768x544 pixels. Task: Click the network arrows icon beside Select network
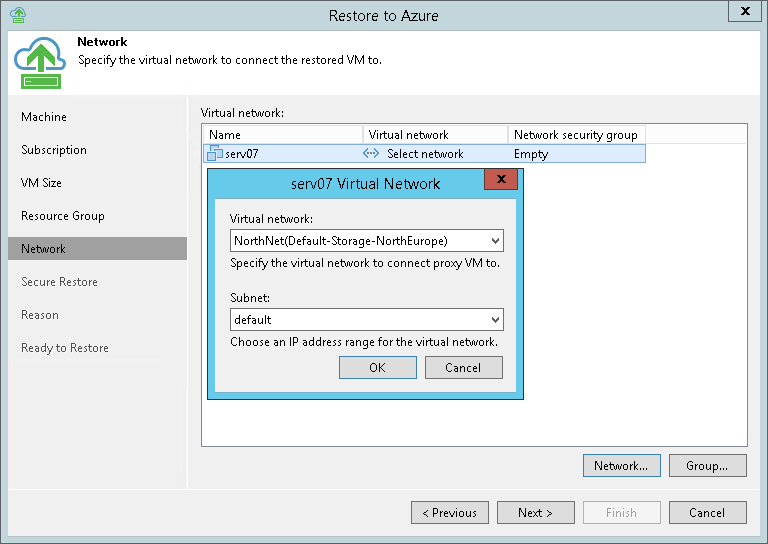(371, 154)
